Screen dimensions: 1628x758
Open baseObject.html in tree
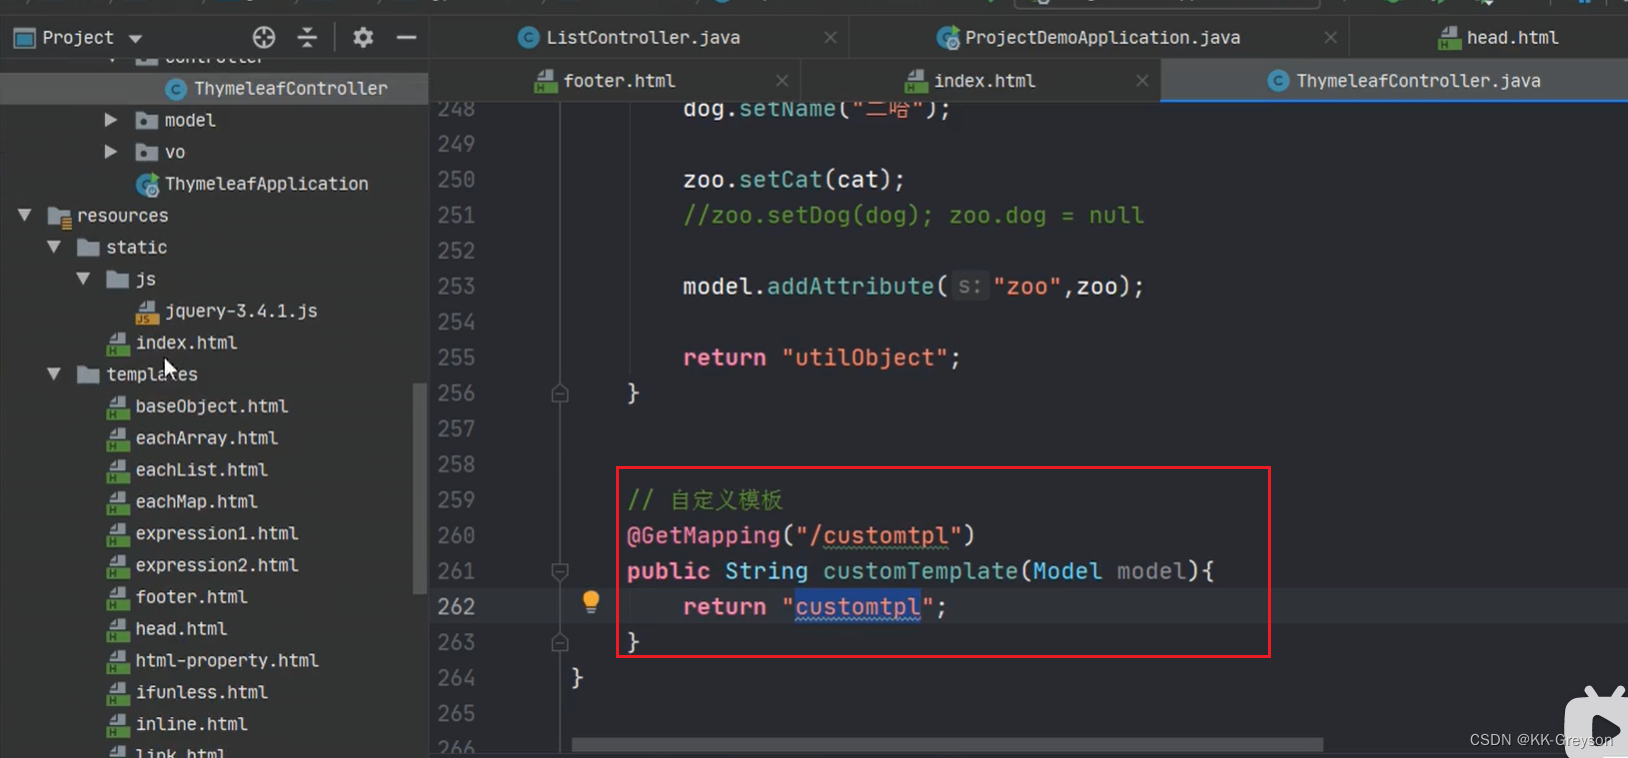pos(212,406)
